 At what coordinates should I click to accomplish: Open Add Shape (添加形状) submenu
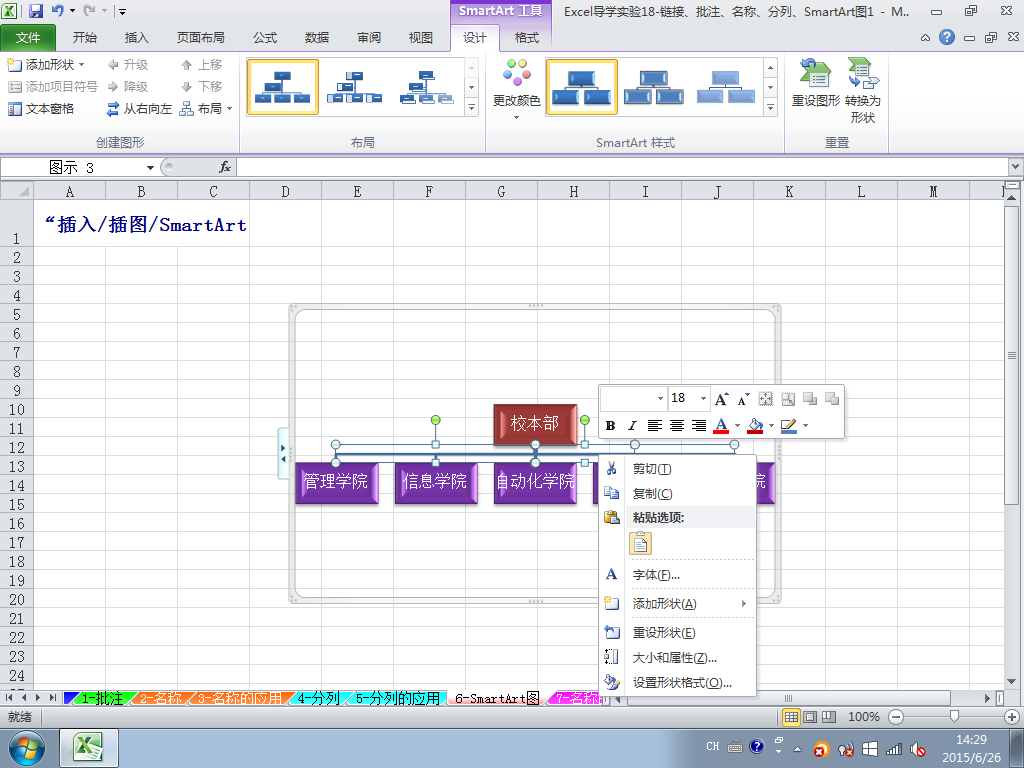[677, 603]
